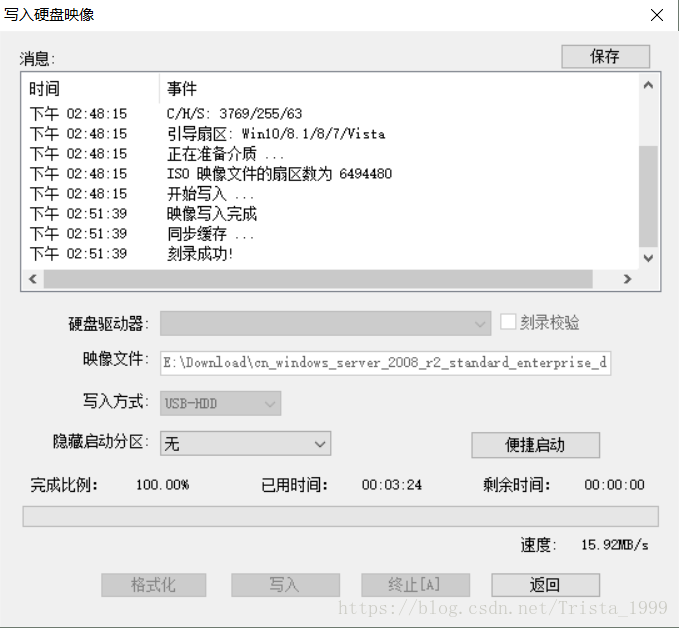Close the 写入硬盘映像 dialog
The image size is (679, 628).
(657, 15)
